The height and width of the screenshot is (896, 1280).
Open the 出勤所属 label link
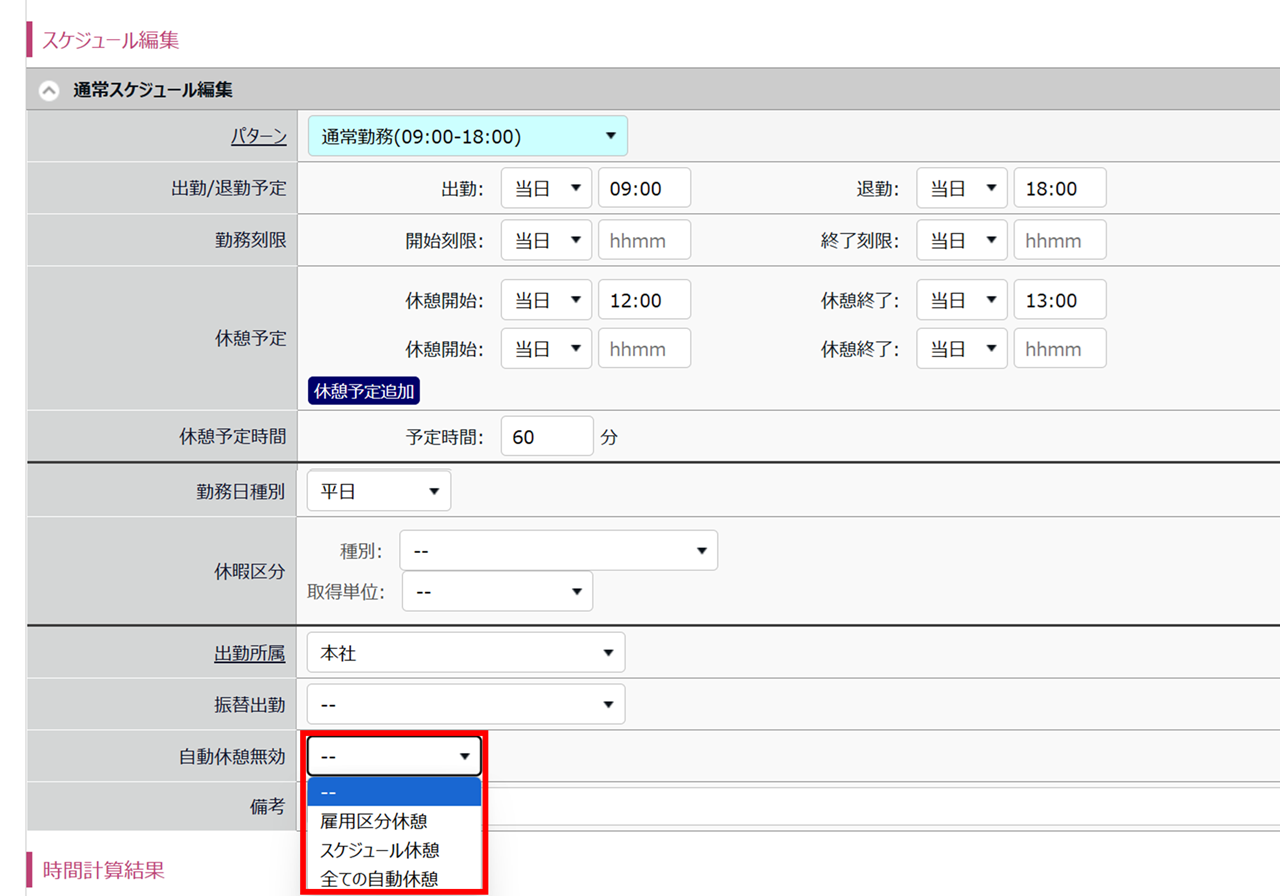[250, 653]
